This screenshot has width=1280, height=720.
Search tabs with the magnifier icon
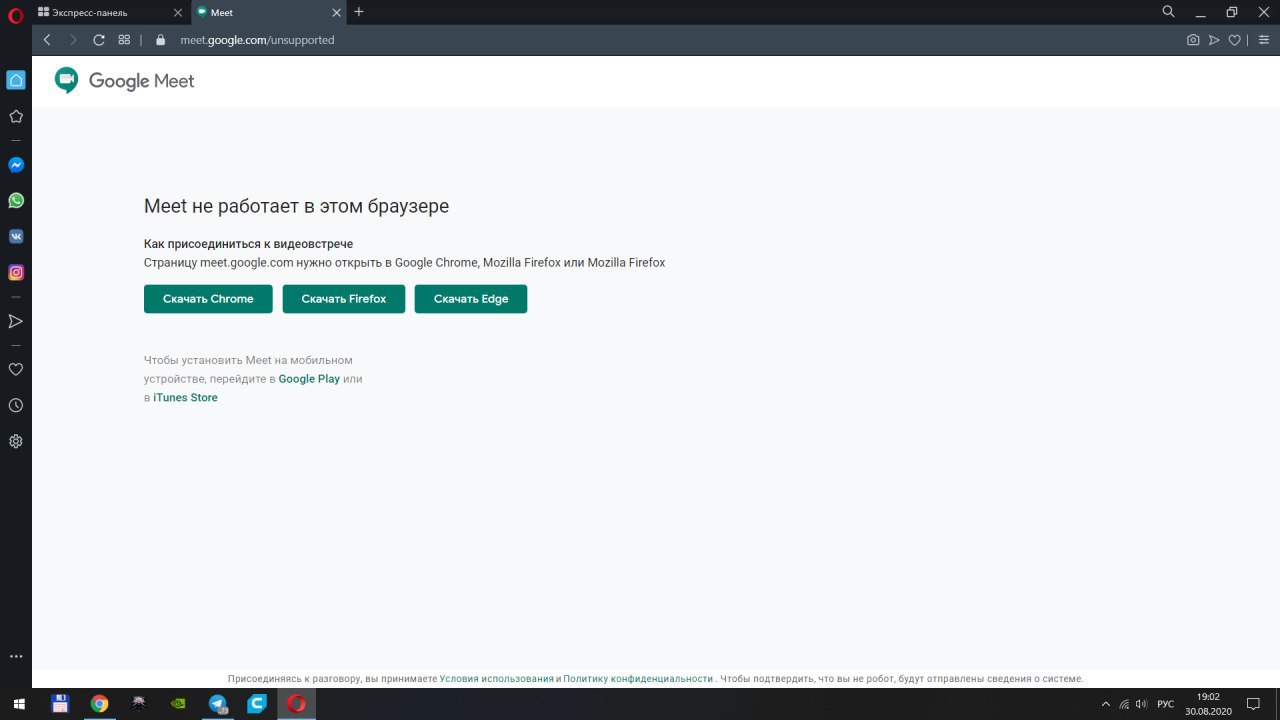click(x=1168, y=12)
